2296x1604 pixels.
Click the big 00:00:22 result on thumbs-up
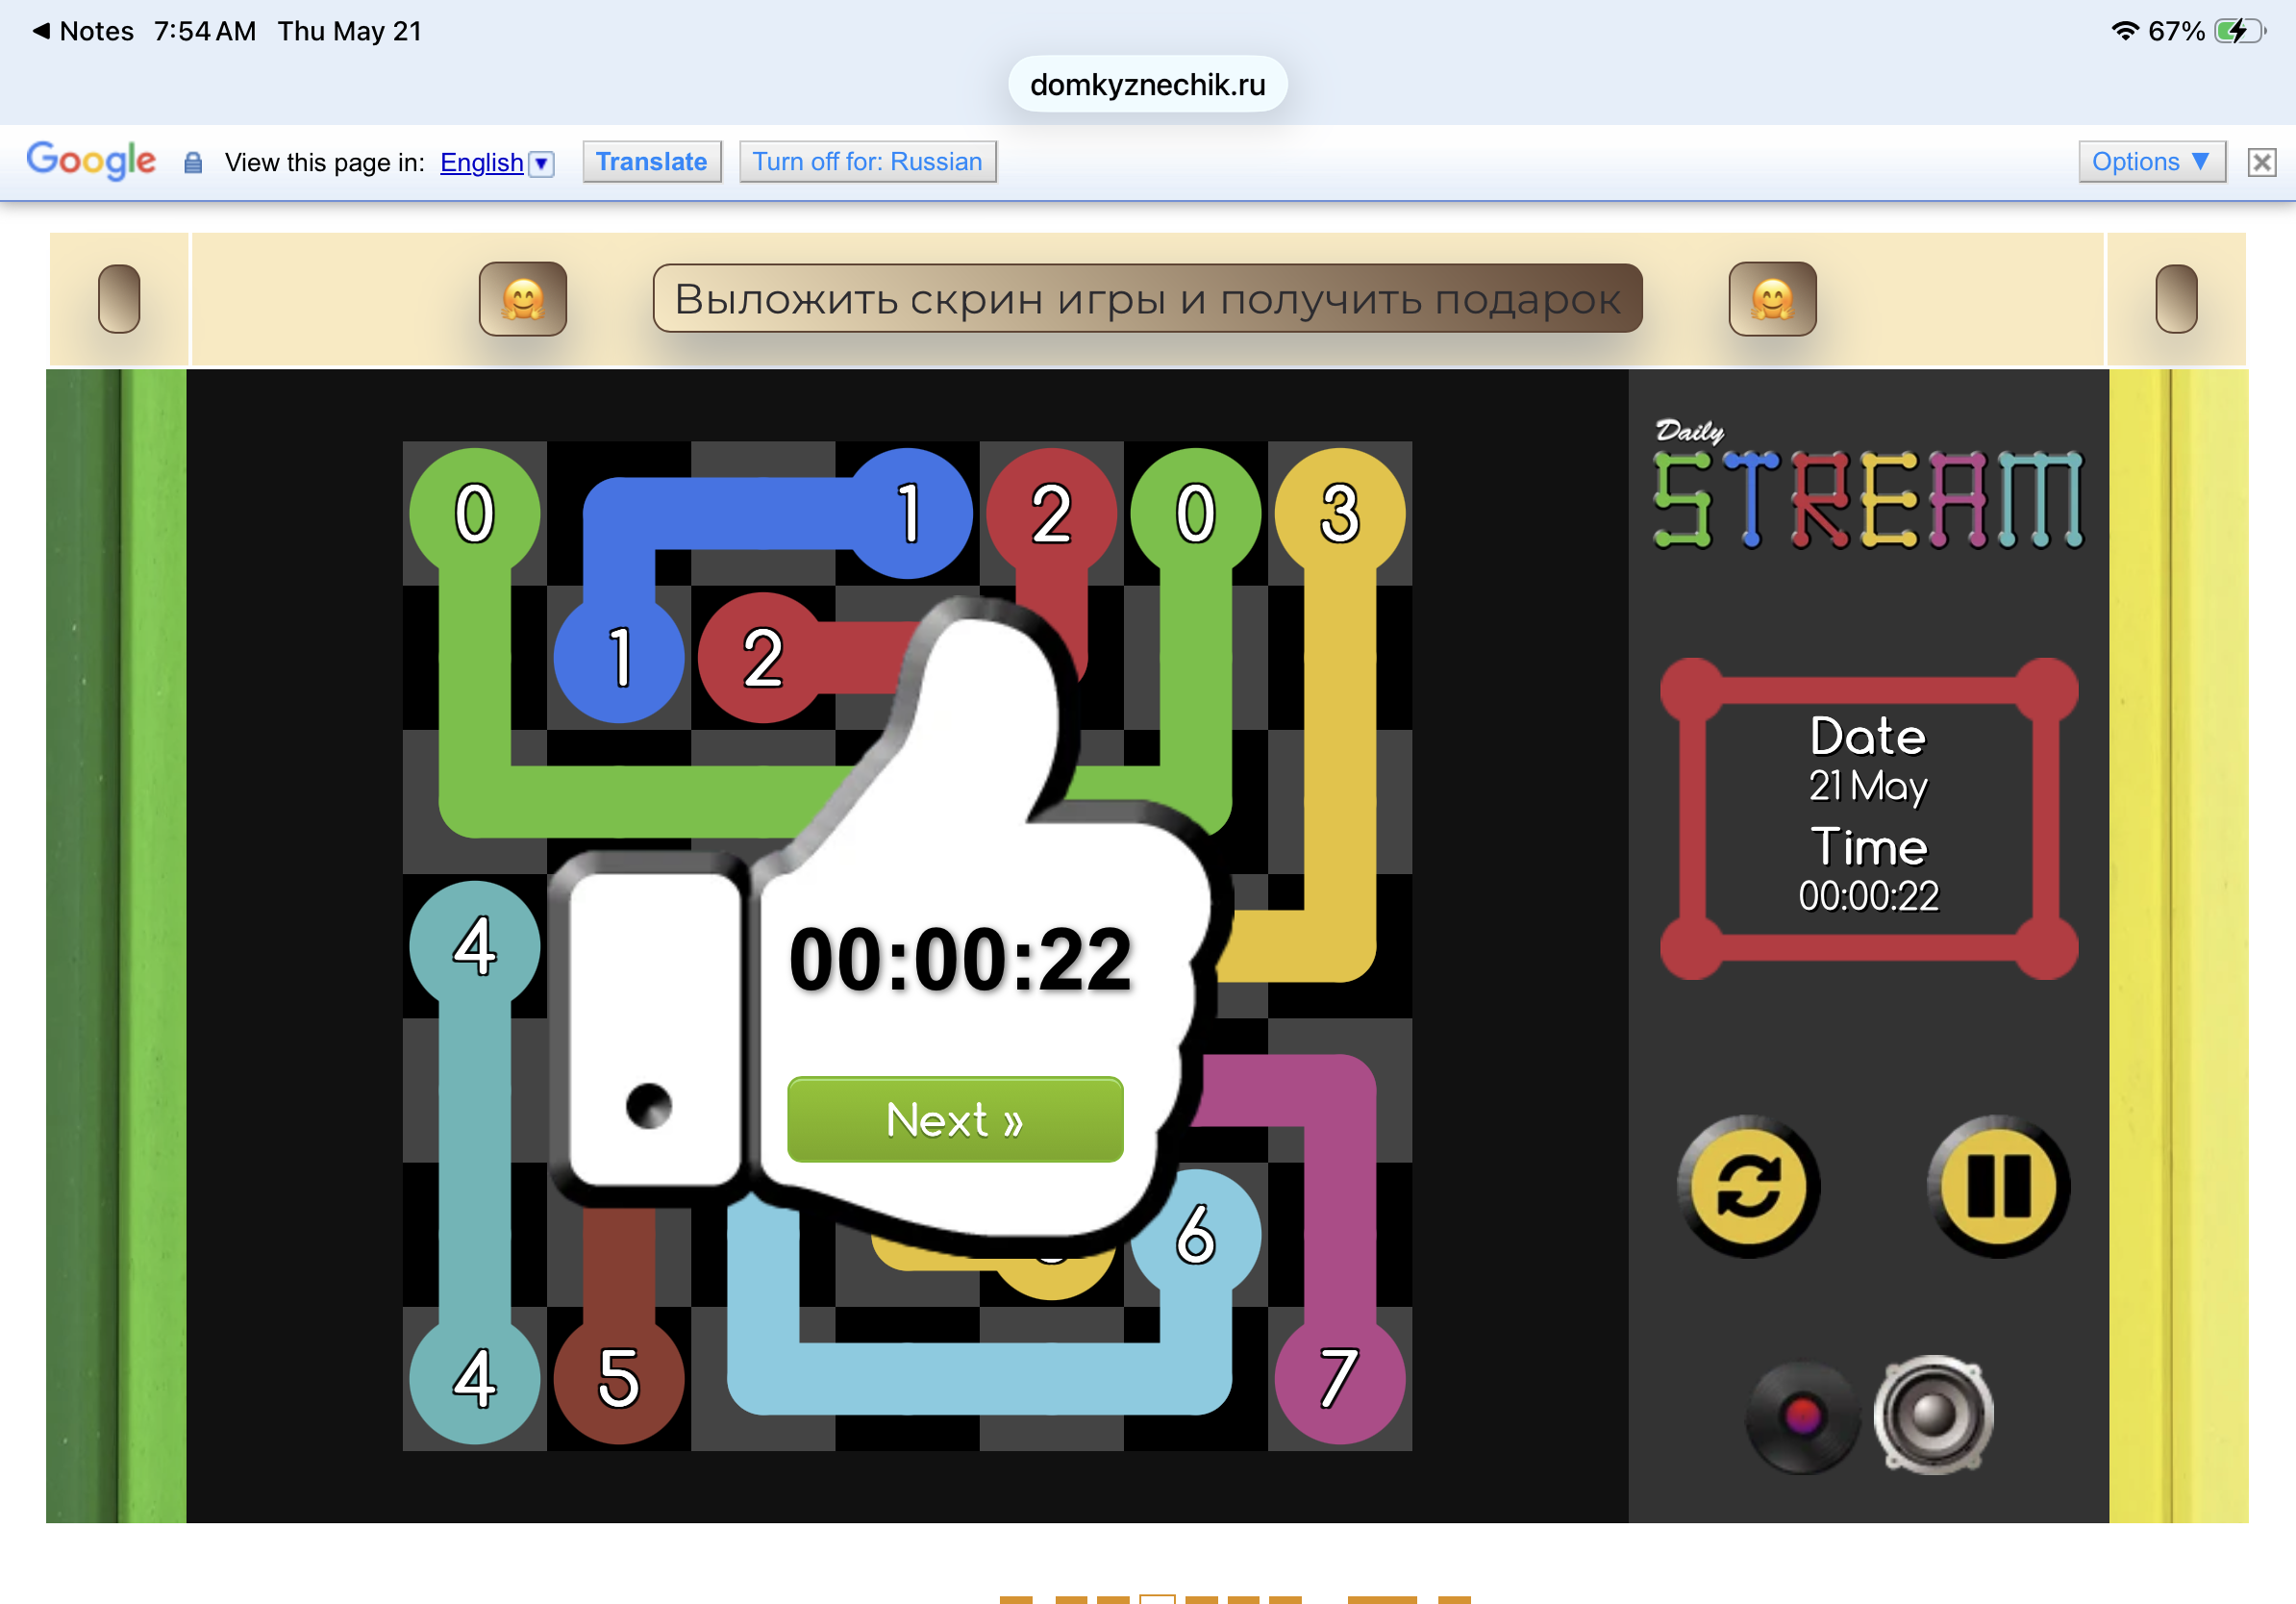click(960, 959)
